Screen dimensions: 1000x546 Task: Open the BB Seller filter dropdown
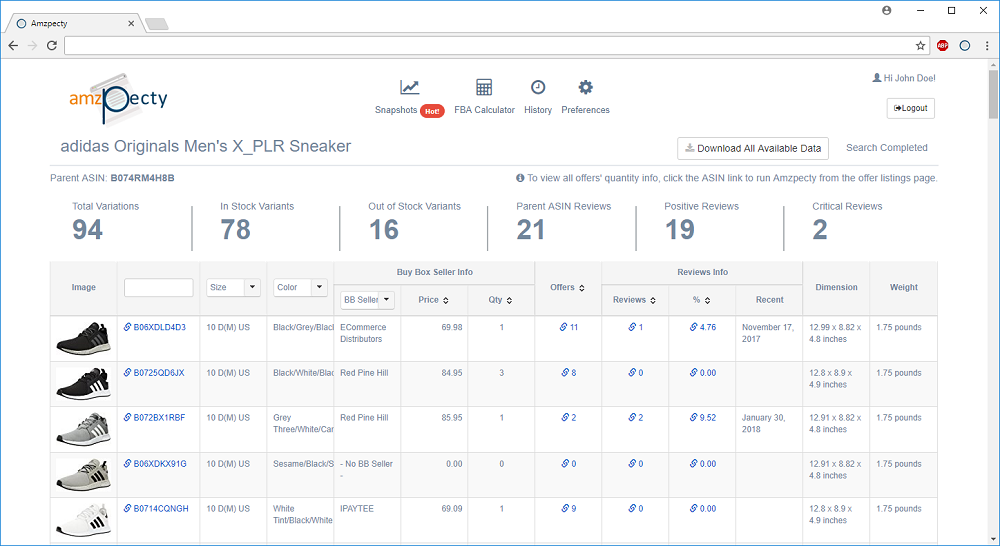click(367, 300)
